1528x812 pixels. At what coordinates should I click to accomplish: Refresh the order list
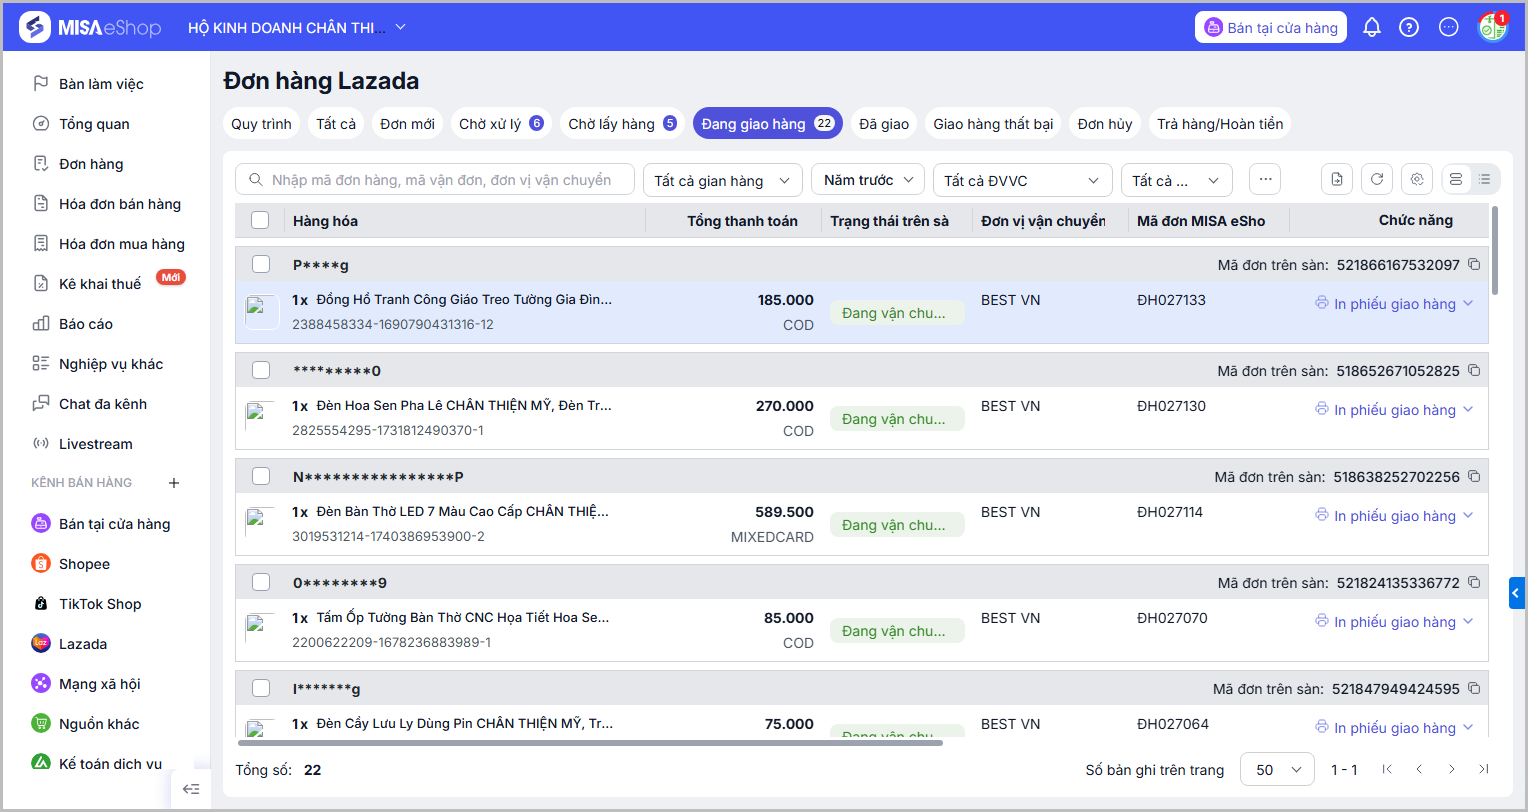[1377, 180]
